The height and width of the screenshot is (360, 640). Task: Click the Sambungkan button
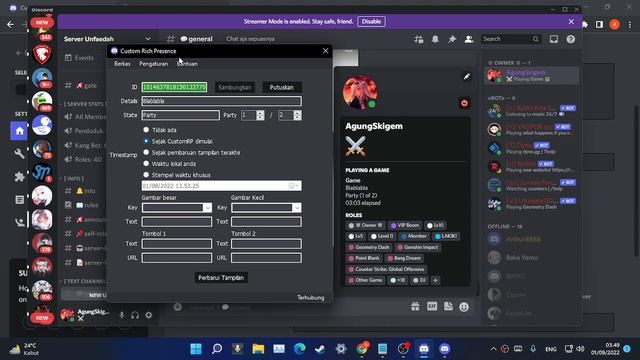click(235, 87)
